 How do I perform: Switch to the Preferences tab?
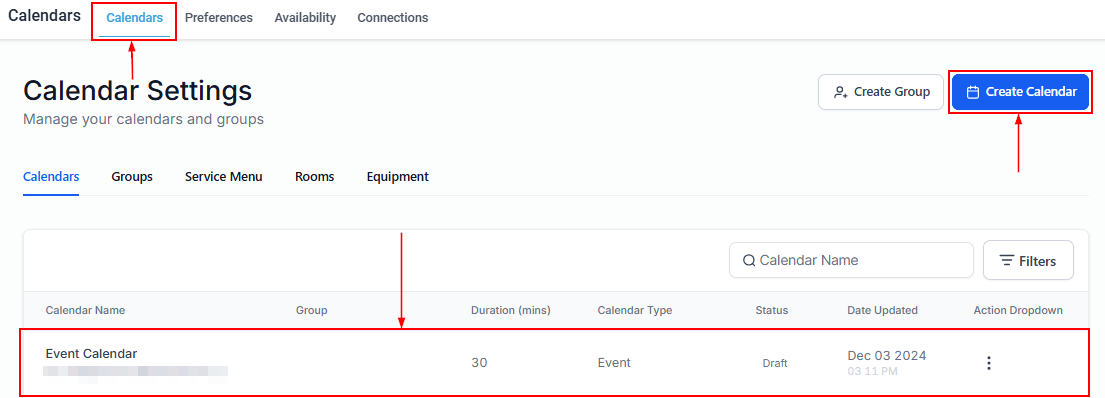(218, 18)
